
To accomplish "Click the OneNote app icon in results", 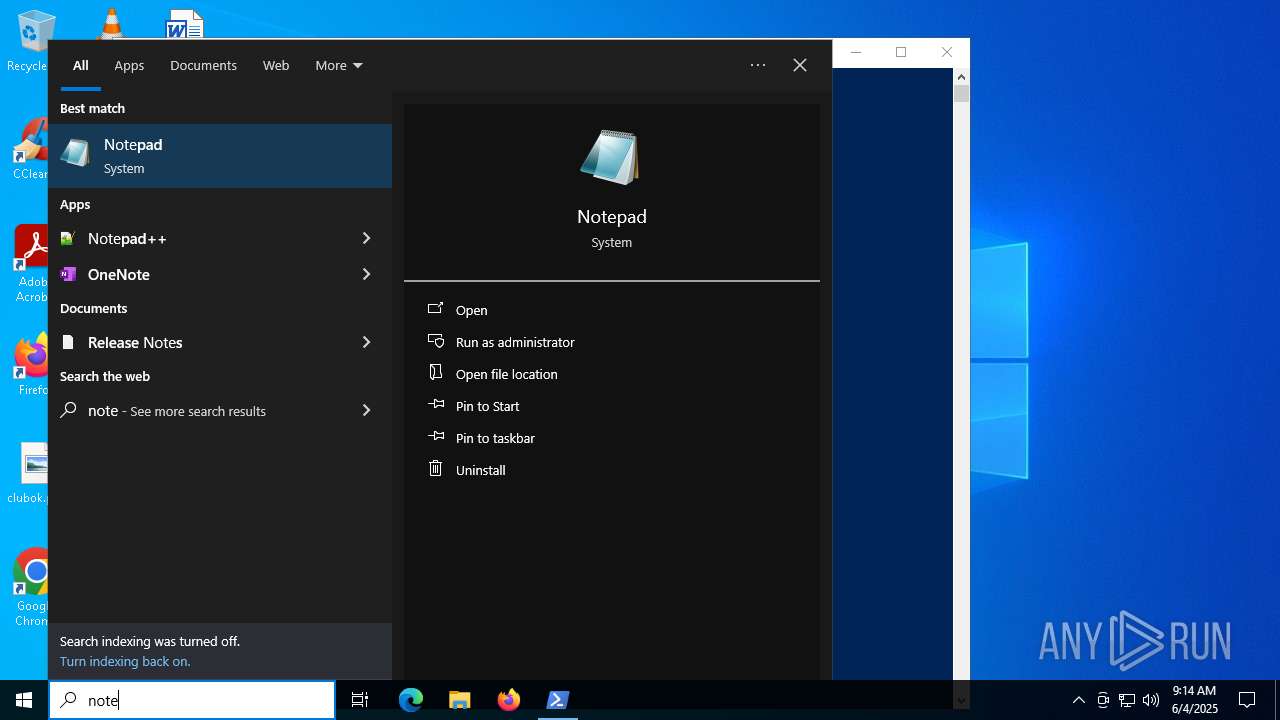I will pyautogui.click(x=68, y=274).
